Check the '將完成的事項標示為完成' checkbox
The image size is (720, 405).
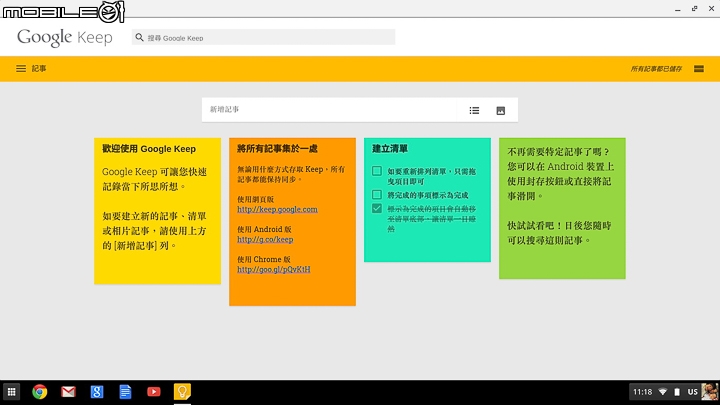click(377, 195)
